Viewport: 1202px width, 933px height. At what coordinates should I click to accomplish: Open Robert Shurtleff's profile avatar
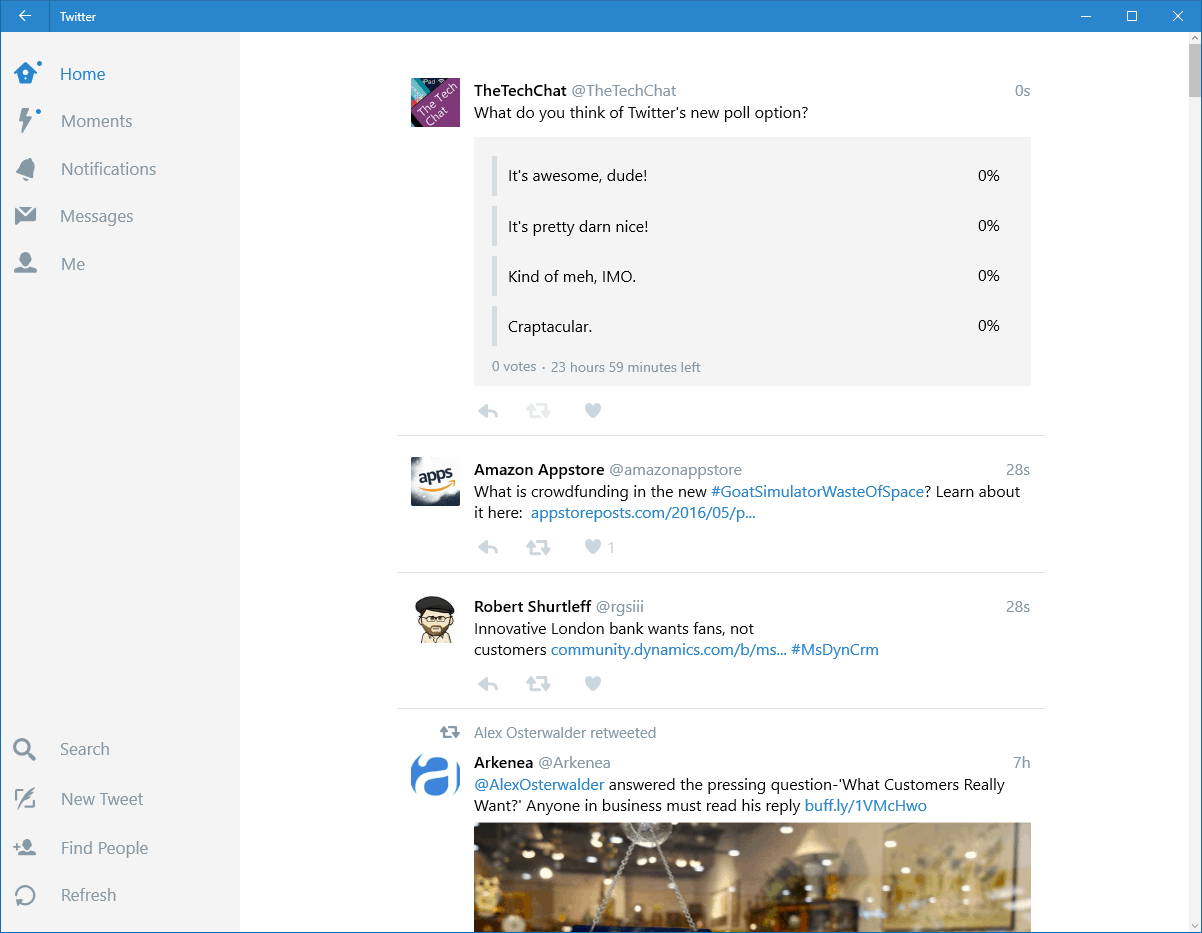[x=435, y=618]
